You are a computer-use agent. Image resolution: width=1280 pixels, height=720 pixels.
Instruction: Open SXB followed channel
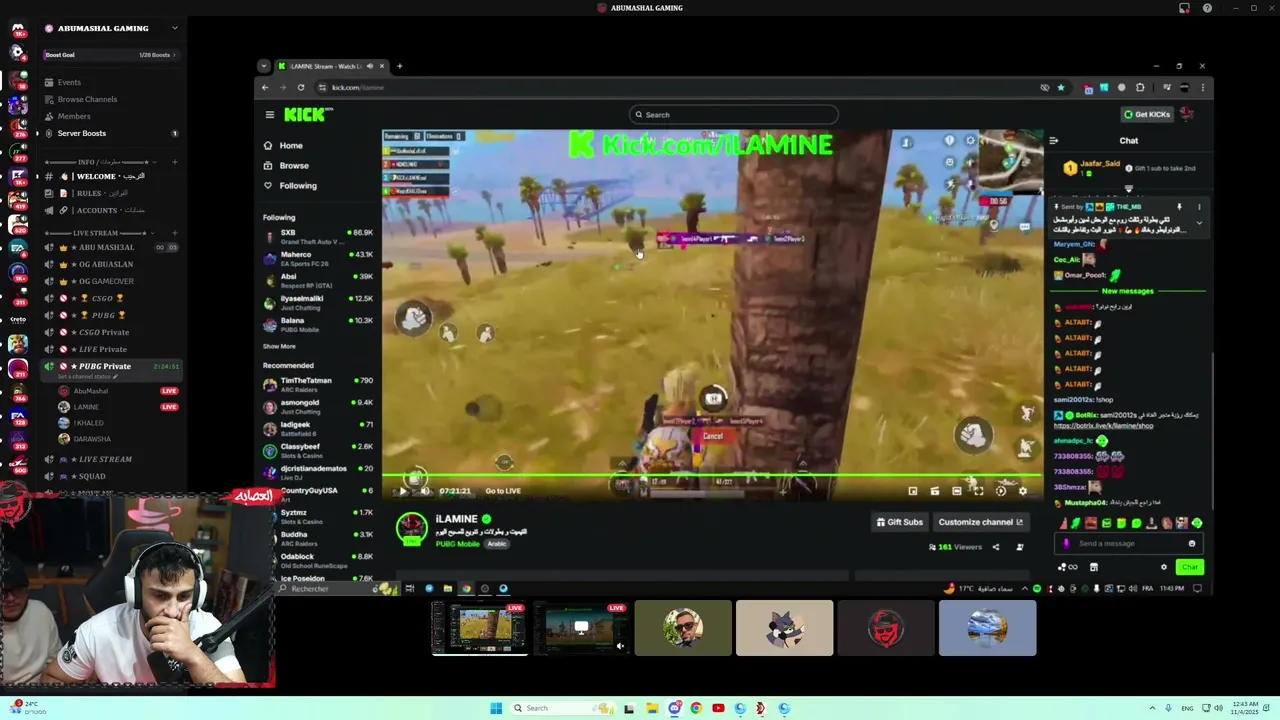318,236
